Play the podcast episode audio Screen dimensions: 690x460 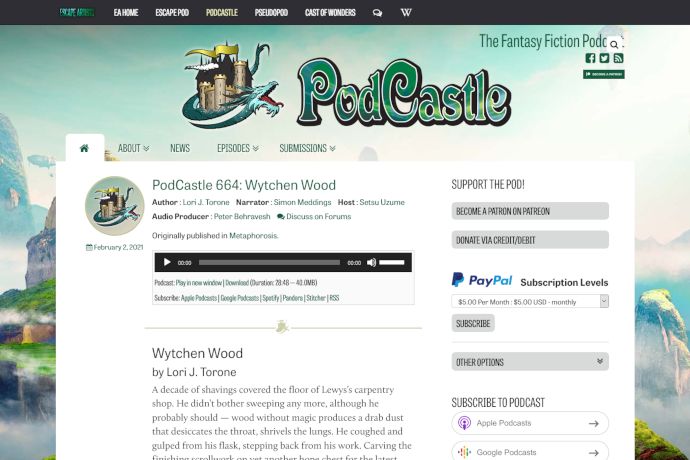pyautogui.click(x=167, y=262)
